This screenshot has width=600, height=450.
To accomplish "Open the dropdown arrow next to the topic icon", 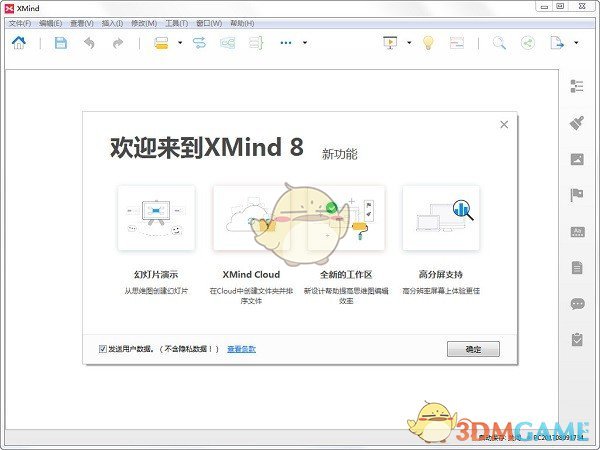I will tap(180, 42).
